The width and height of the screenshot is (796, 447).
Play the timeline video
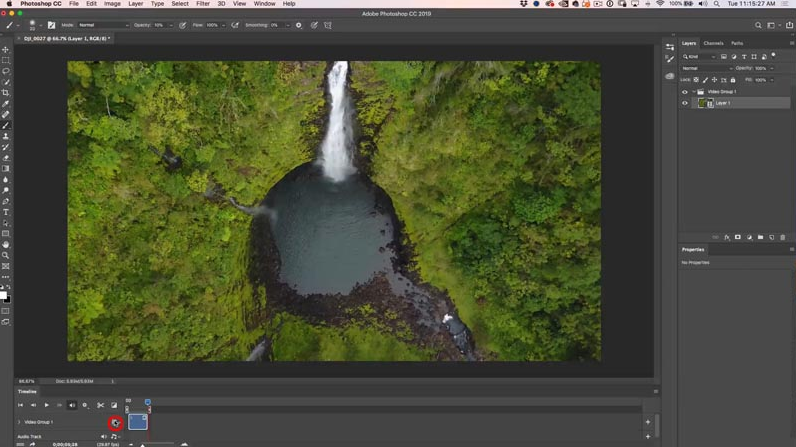46,405
